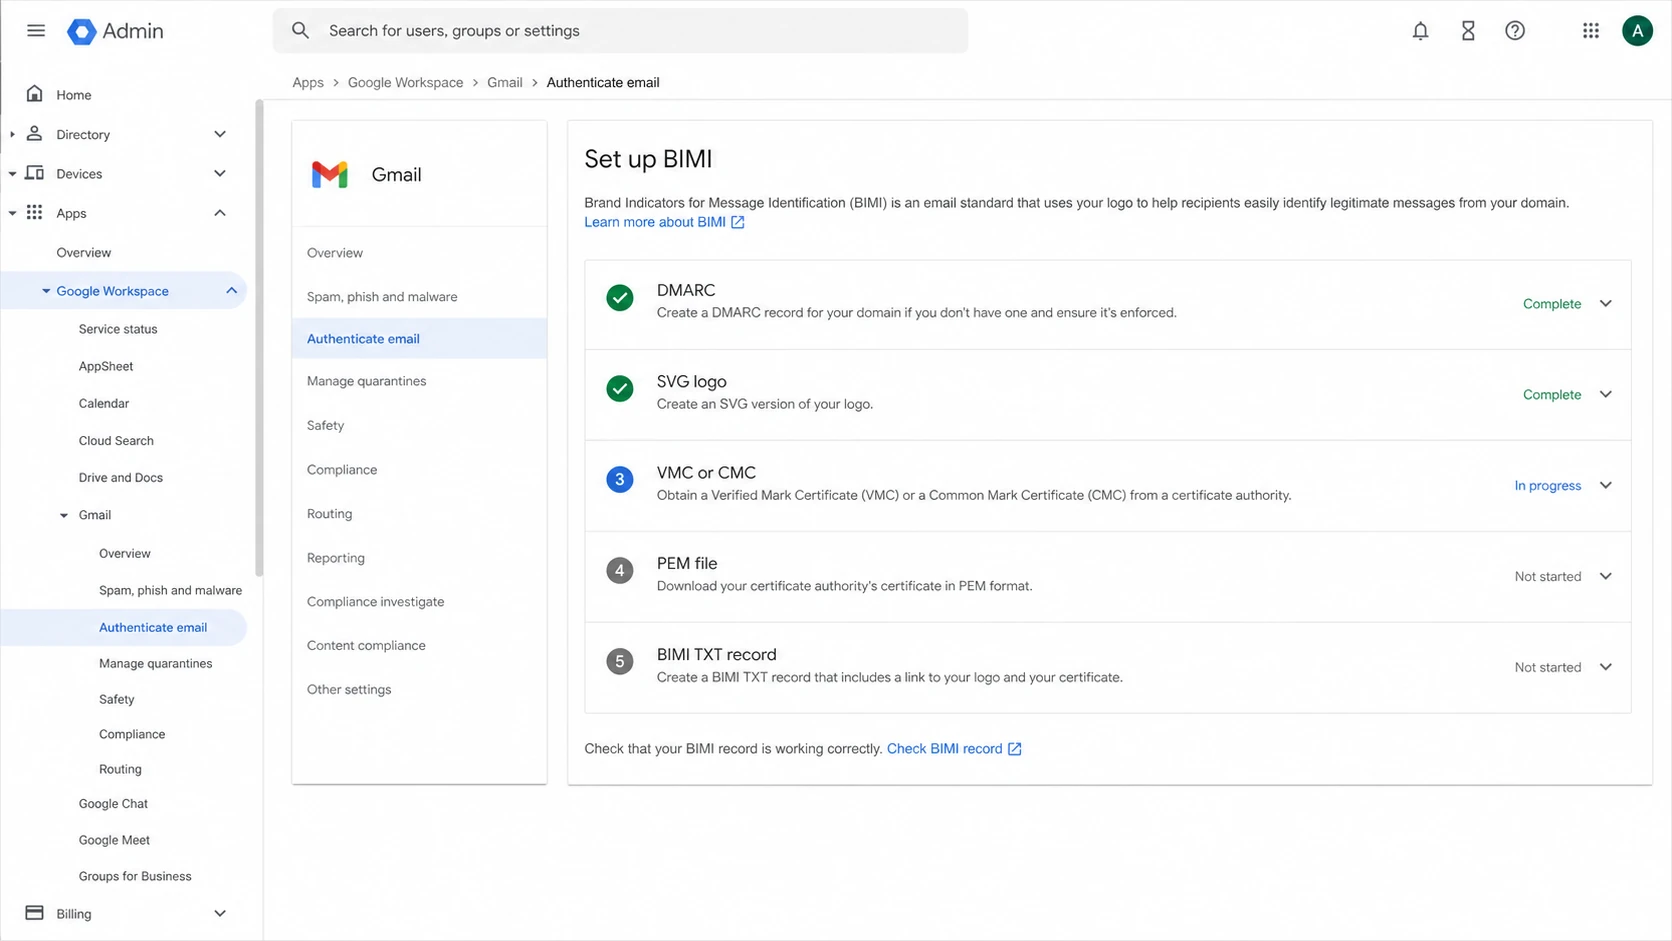Collapse the Google Workspace chevron
The height and width of the screenshot is (941, 1672).
232,291
